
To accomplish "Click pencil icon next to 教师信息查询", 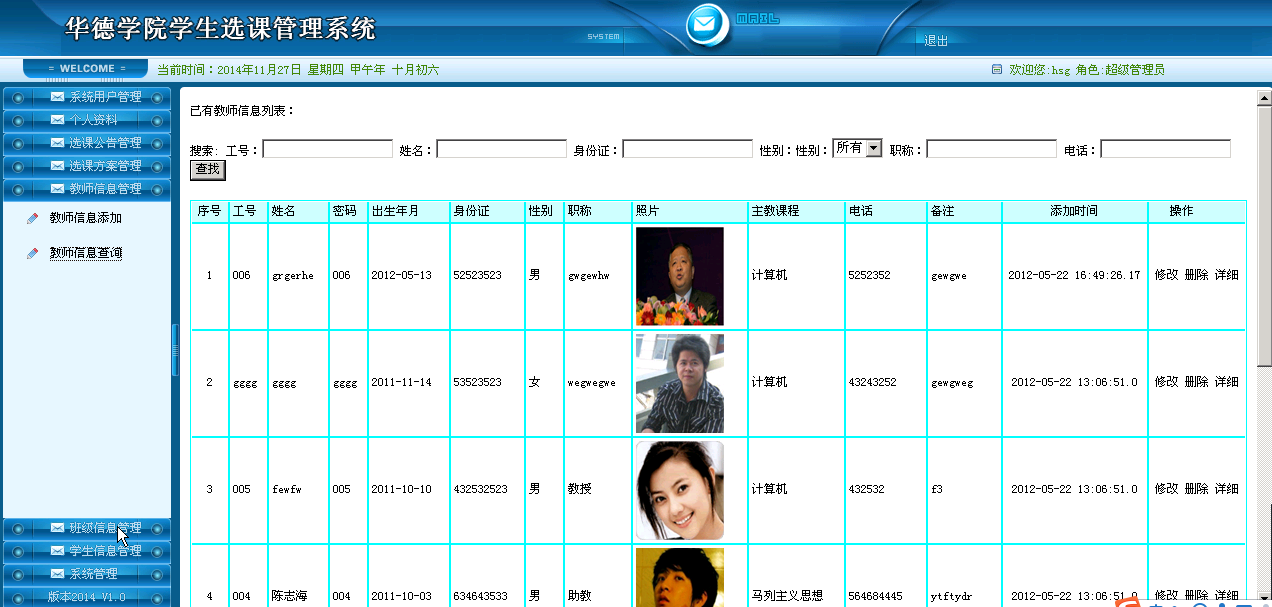I will [33, 254].
